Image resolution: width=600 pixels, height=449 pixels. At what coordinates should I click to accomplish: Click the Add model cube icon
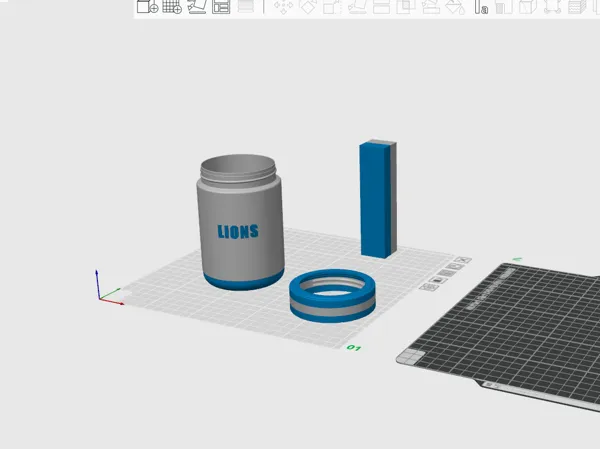(147, 7)
